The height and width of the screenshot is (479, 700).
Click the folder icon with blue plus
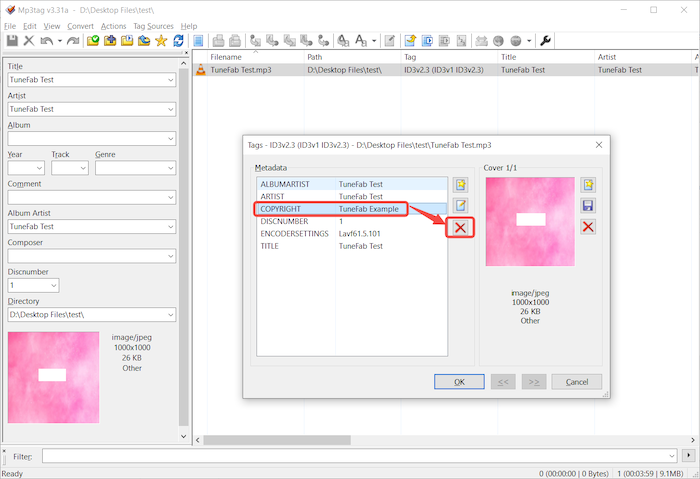pos(110,41)
